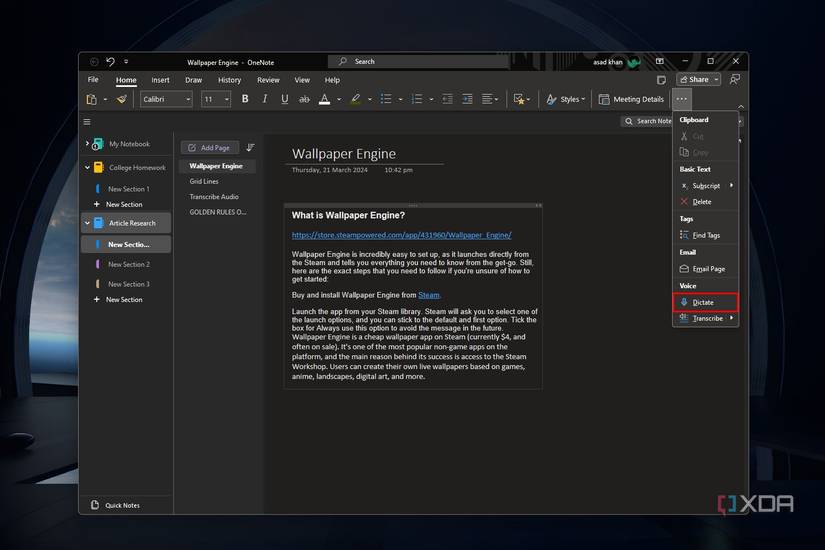This screenshot has width=825, height=550.
Task: Click the Paste clipboard icon
Action: point(92,99)
